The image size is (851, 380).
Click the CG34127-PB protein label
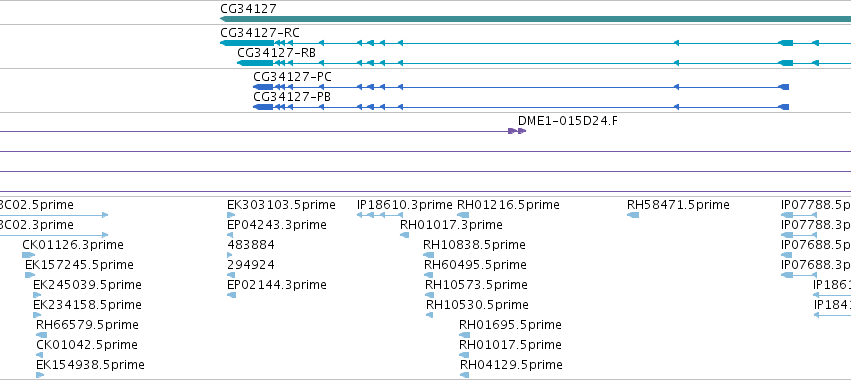tap(292, 97)
